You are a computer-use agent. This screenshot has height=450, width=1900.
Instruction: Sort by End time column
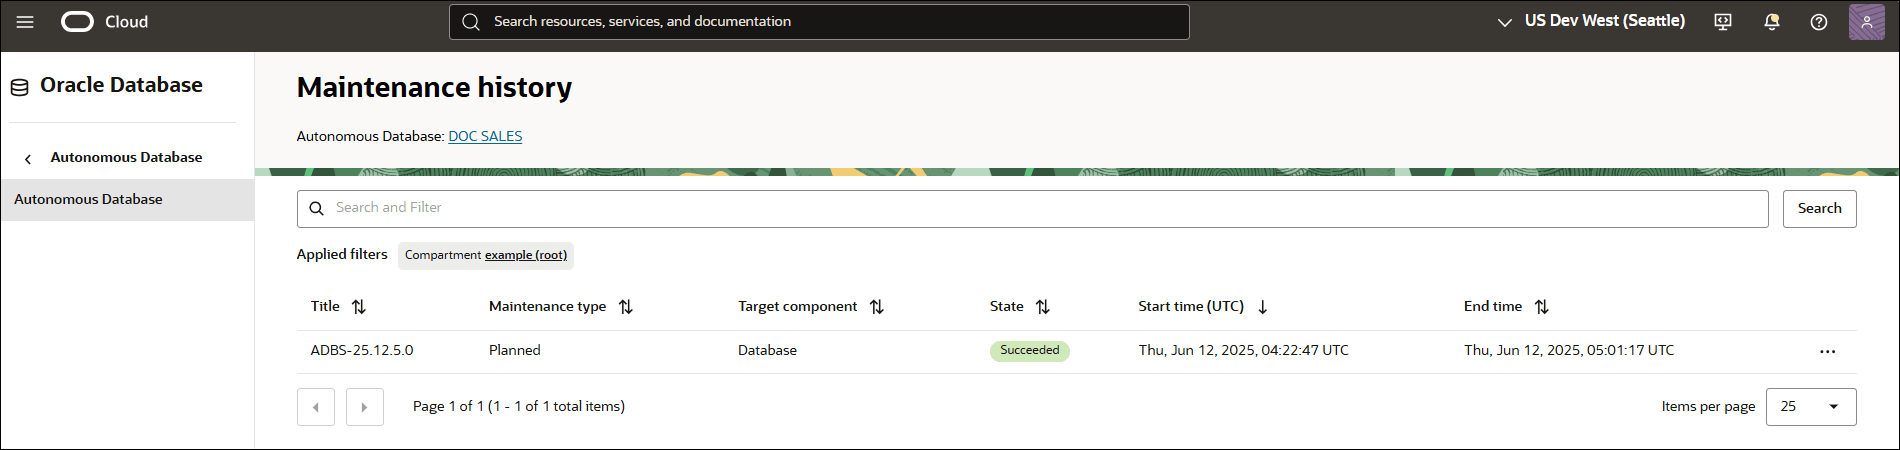click(1541, 307)
